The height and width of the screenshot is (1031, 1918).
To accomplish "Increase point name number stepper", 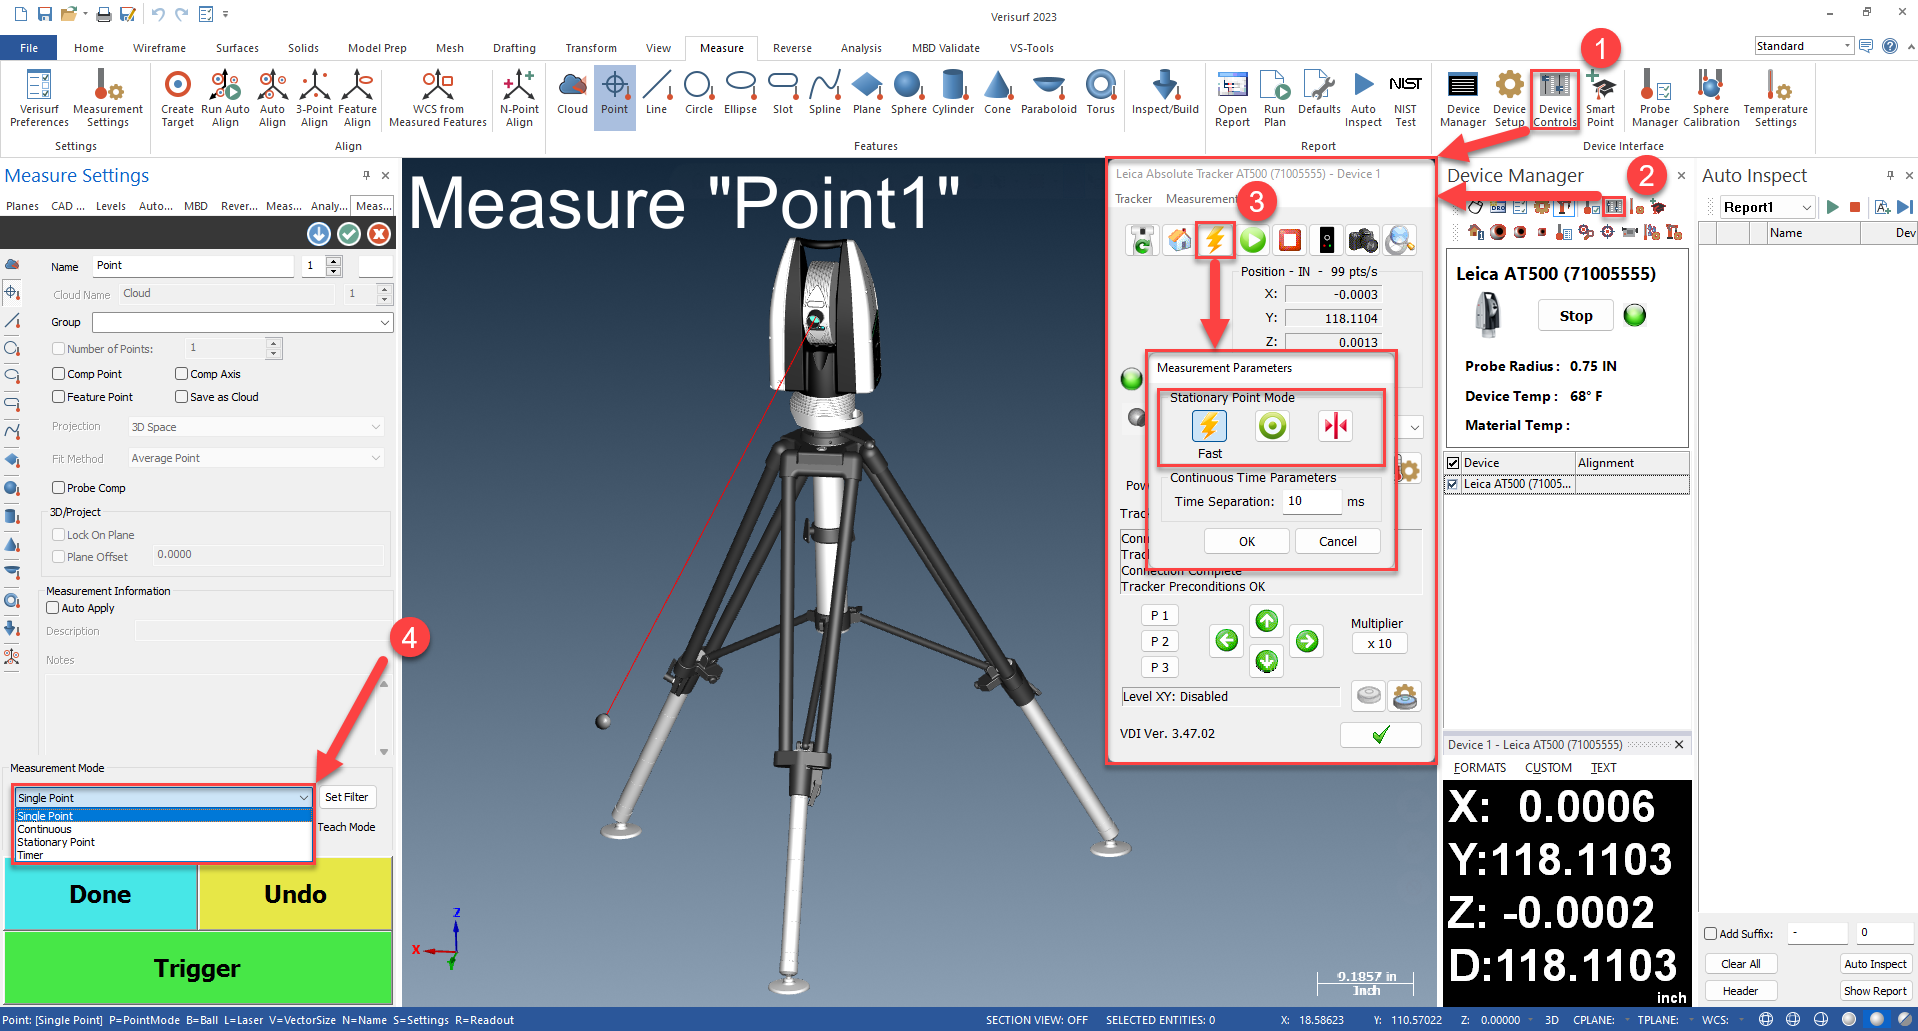I will coord(334,261).
